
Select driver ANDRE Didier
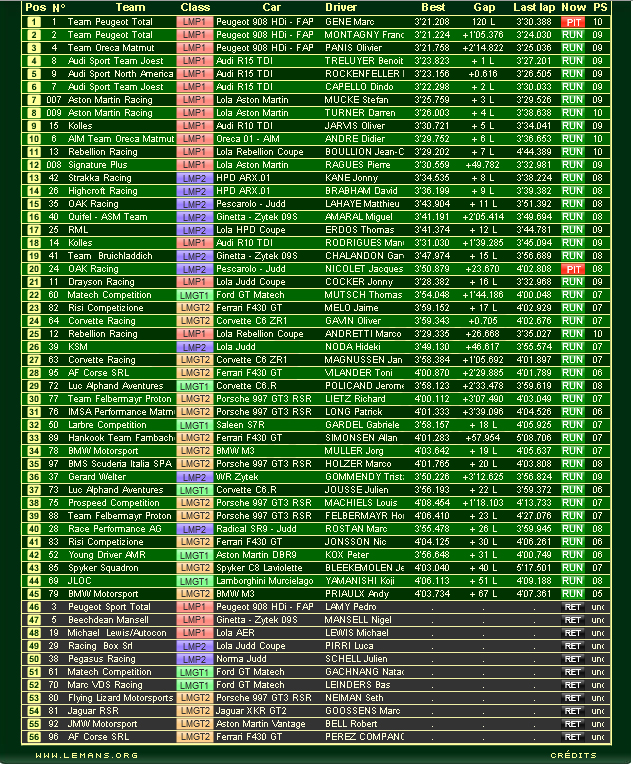coord(355,139)
